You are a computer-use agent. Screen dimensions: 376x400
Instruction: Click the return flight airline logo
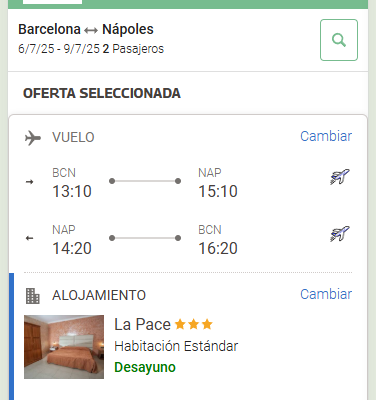point(340,234)
